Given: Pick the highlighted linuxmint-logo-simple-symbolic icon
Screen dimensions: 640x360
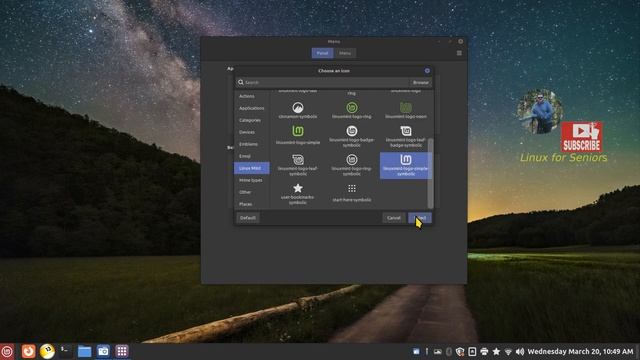Looking at the screenshot, I should tap(406, 165).
